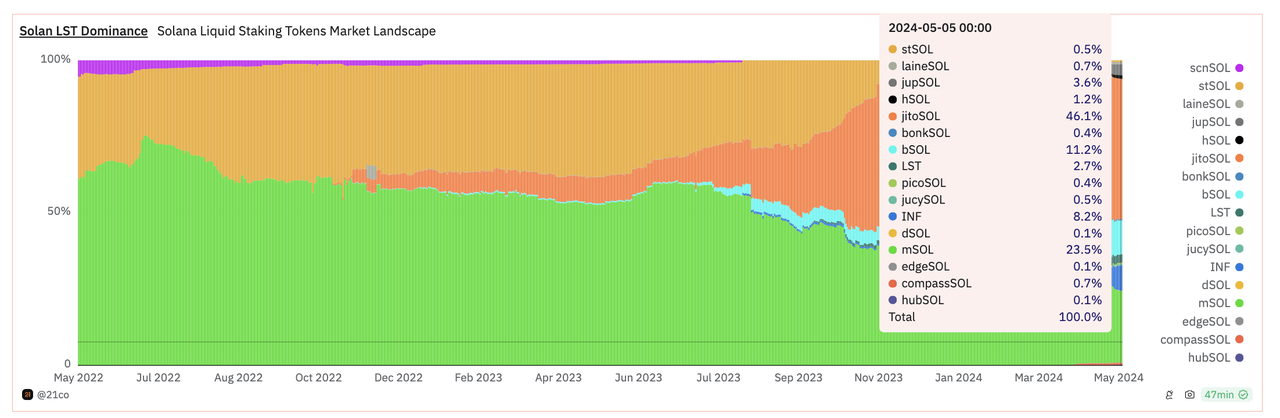Click the hSOL black legend dot
The height and width of the screenshot is (418, 1280).
pos(1239,140)
